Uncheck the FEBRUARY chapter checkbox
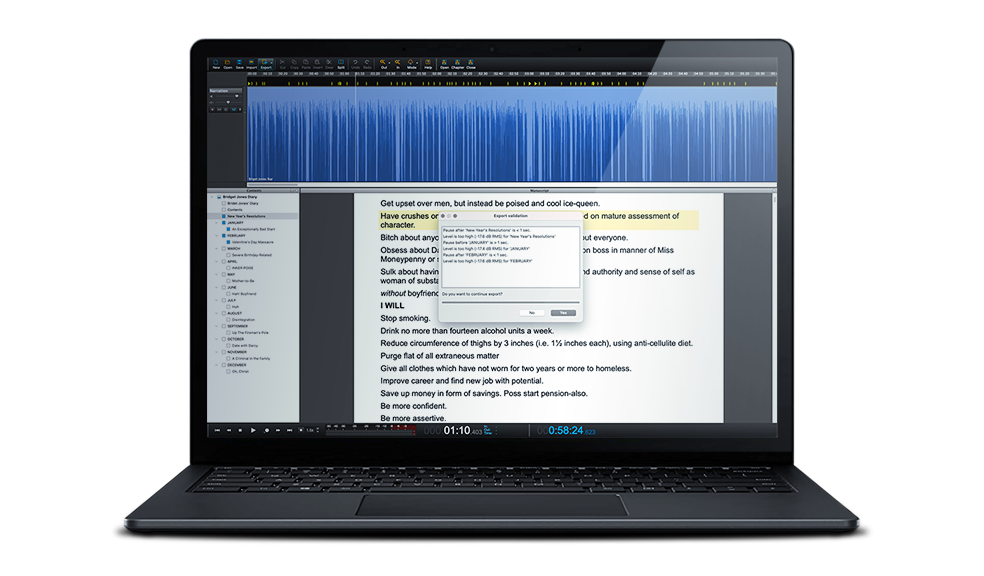984x576 pixels. tap(224, 236)
